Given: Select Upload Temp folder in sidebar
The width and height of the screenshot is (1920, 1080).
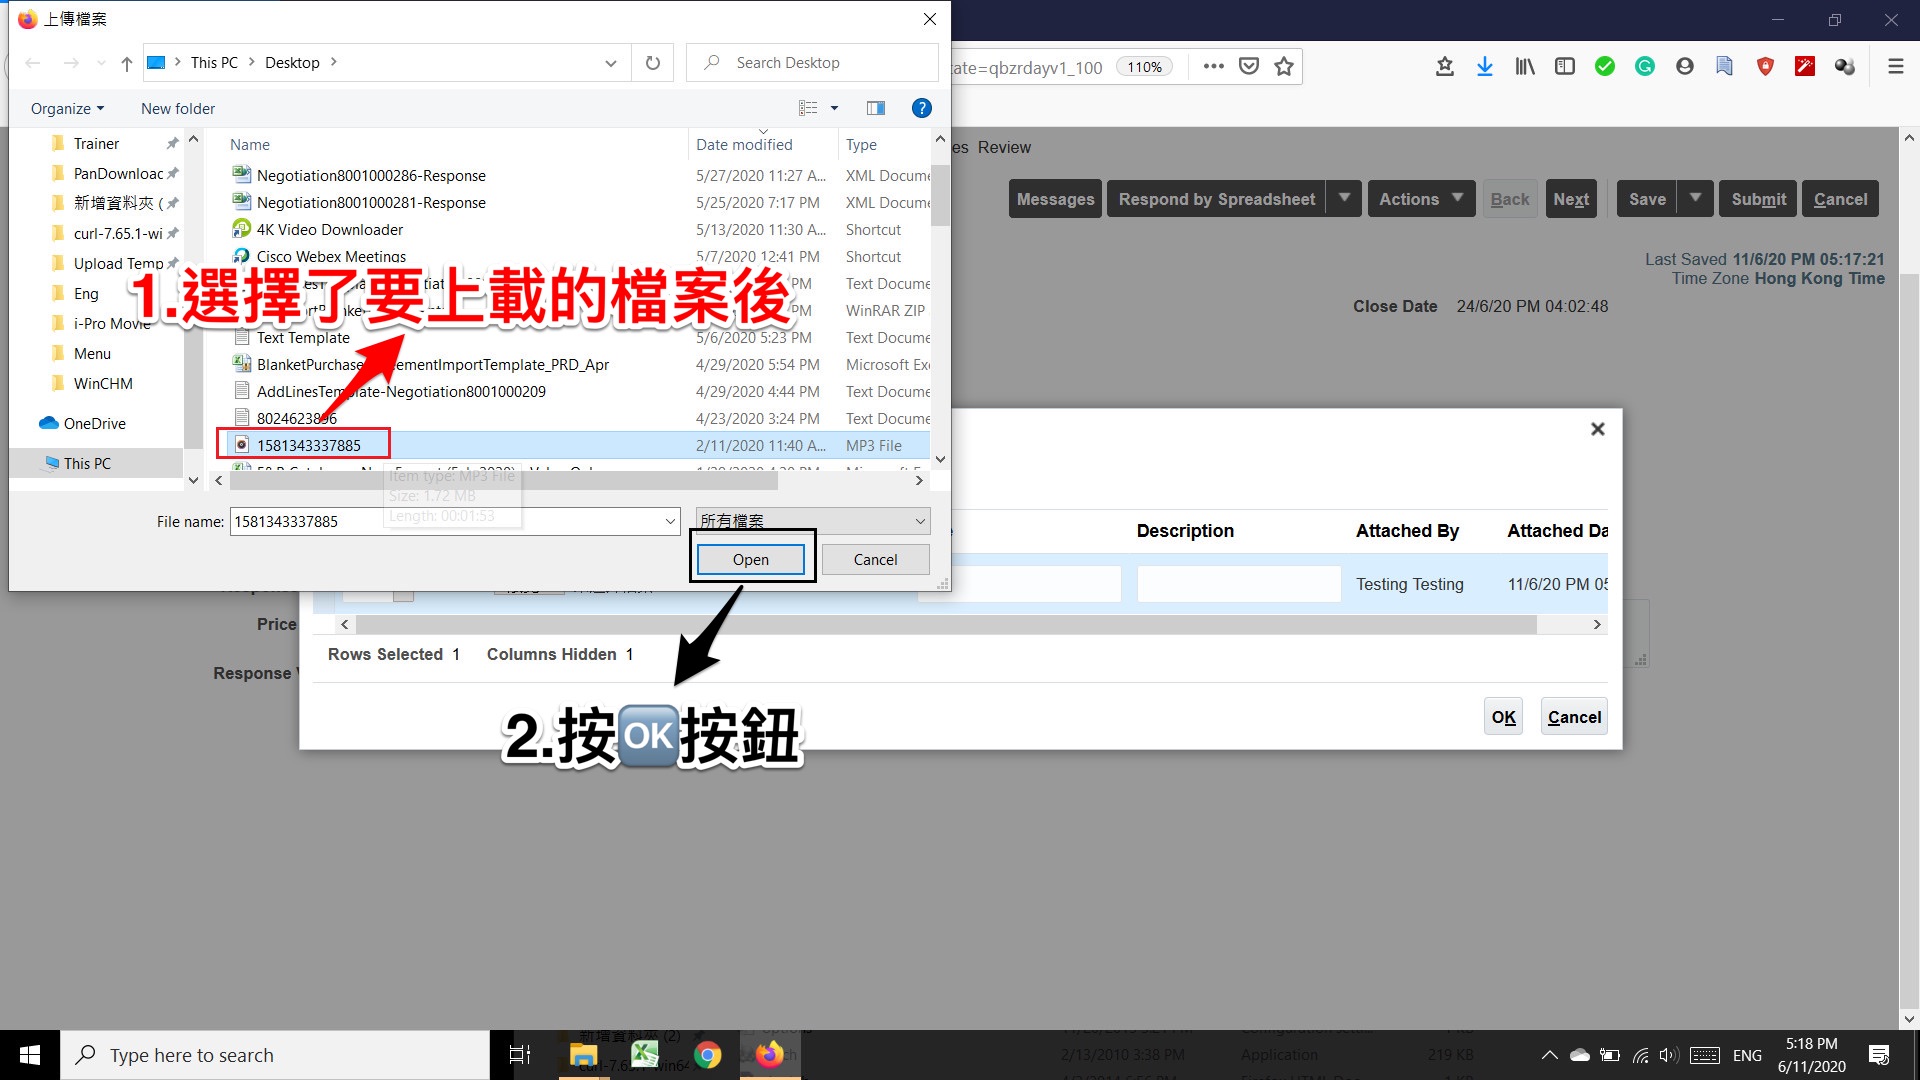Looking at the screenshot, I should click(118, 263).
